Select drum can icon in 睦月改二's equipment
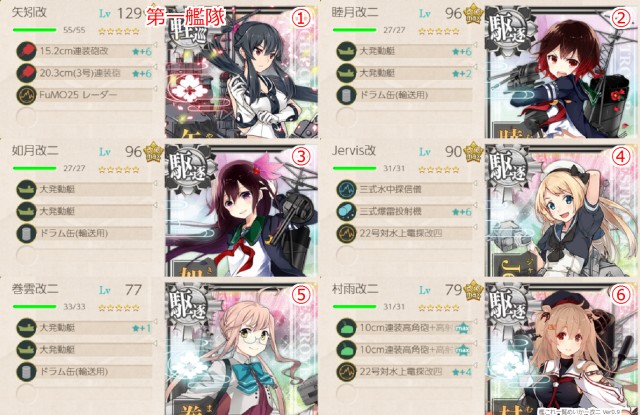 click(x=347, y=95)
